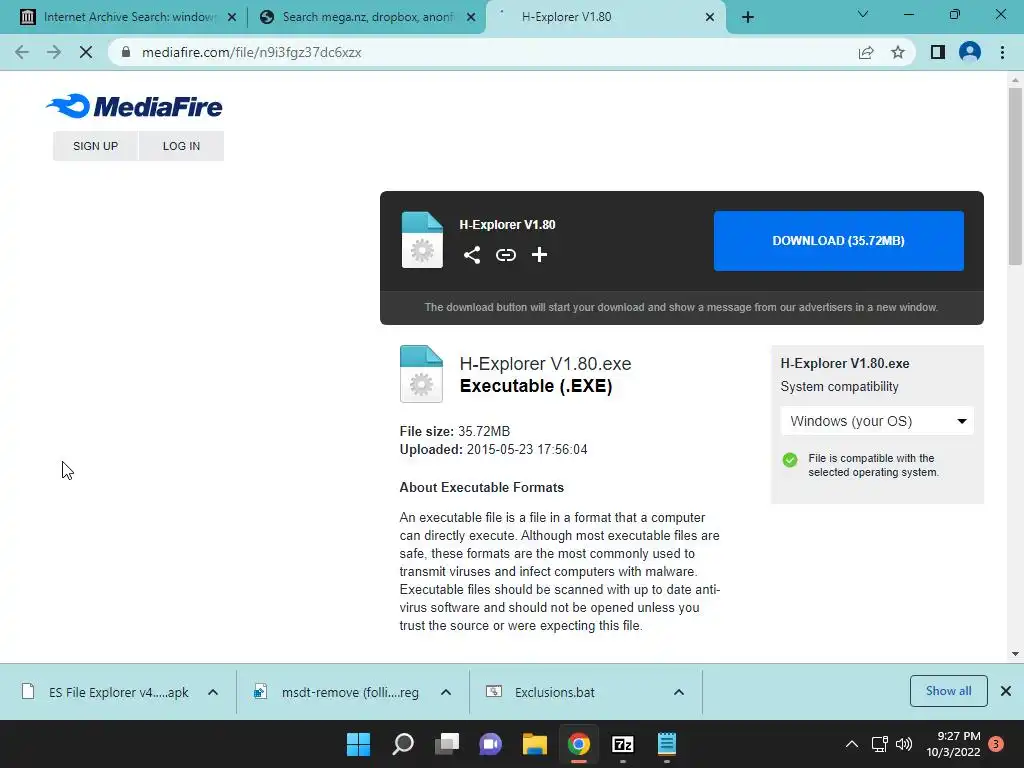
Task: Open Notepad from taskbar
Action: [667, 744]
